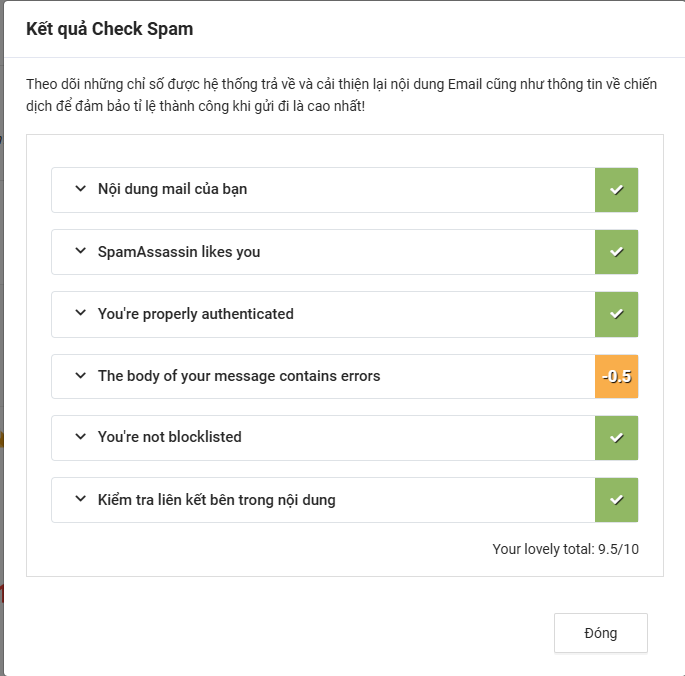
Task: Click green checkmark for Nội dung mail của bạn
Action: pos(616,189)
